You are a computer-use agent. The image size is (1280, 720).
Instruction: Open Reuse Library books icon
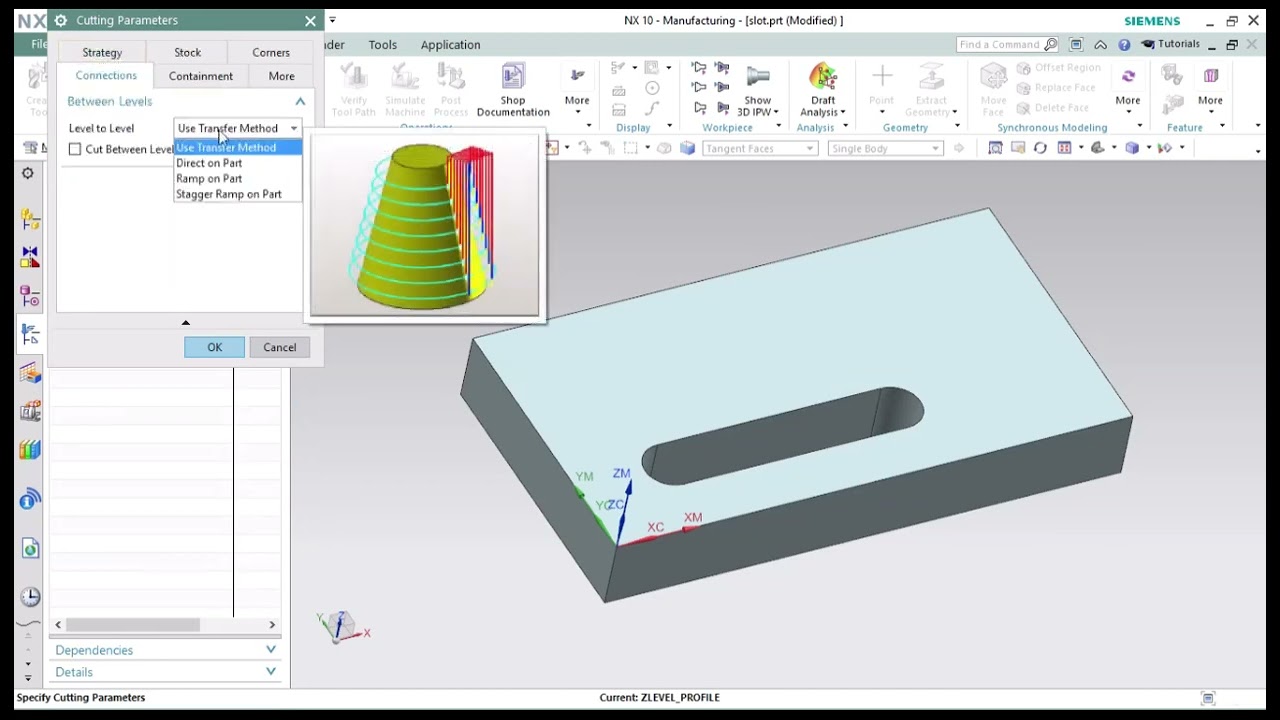[x=30, y=449]
